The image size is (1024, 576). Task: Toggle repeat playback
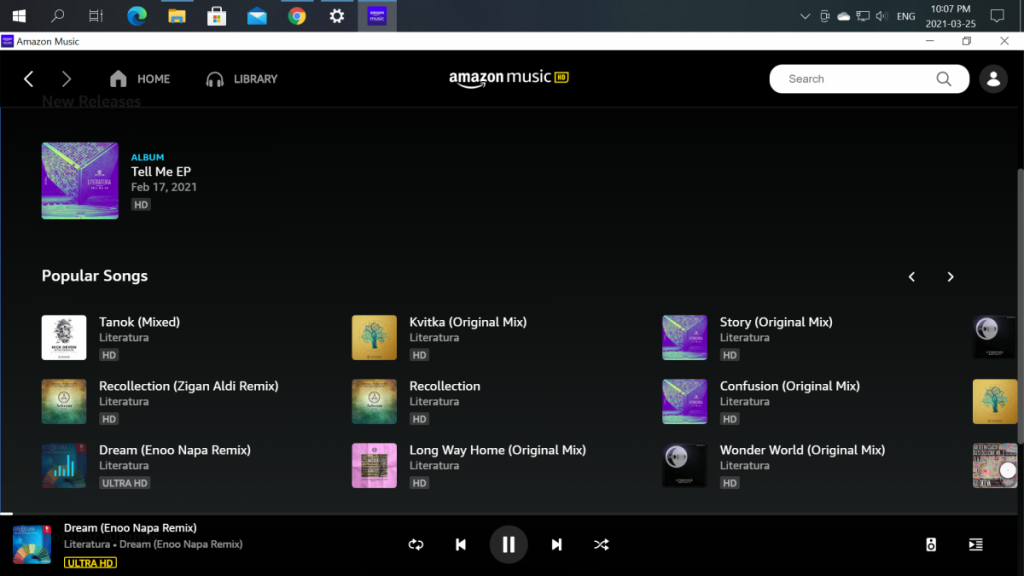point(416,545)
